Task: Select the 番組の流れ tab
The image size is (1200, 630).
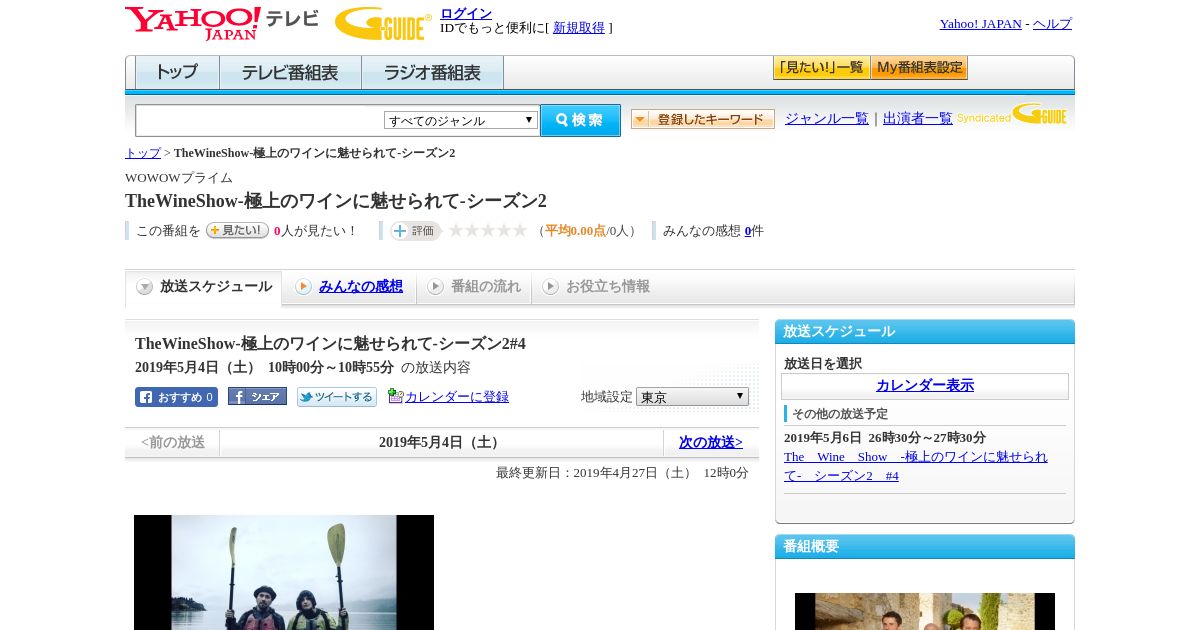Action: click(474, 287)
